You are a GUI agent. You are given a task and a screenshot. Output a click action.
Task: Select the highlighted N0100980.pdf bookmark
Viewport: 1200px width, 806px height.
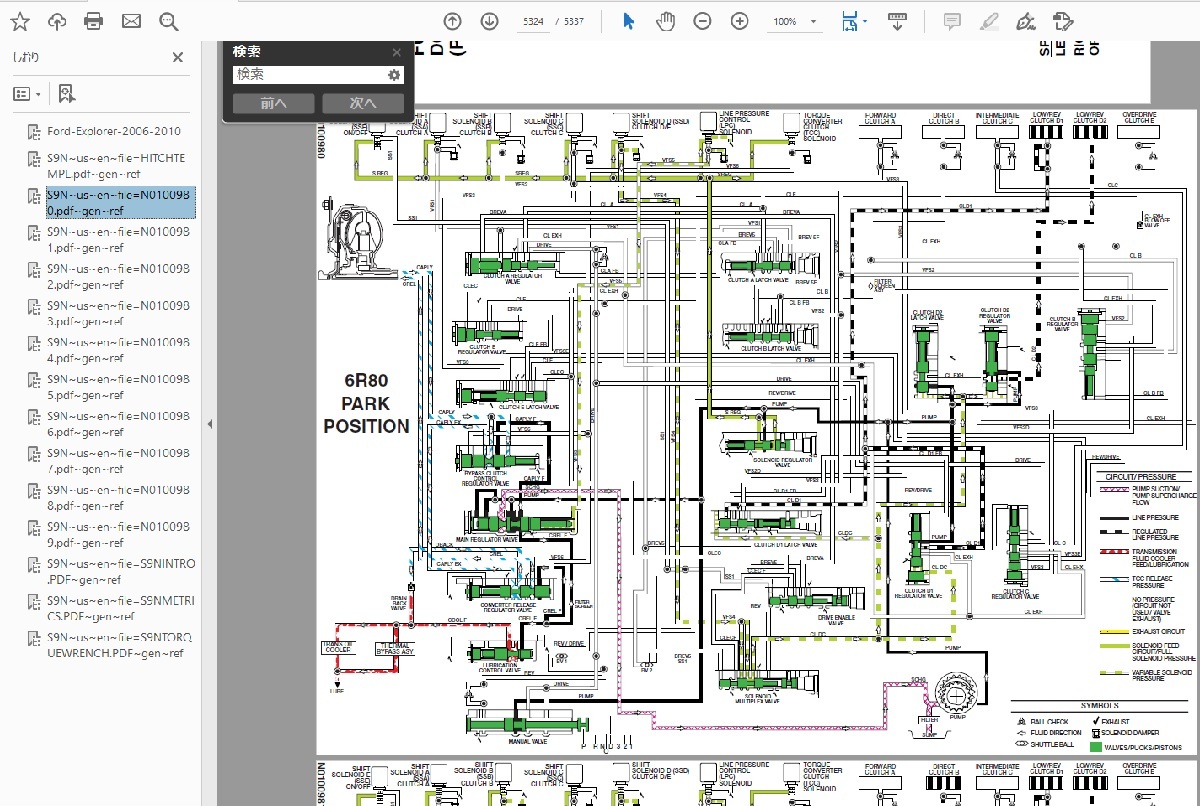[x=119, y=202]
